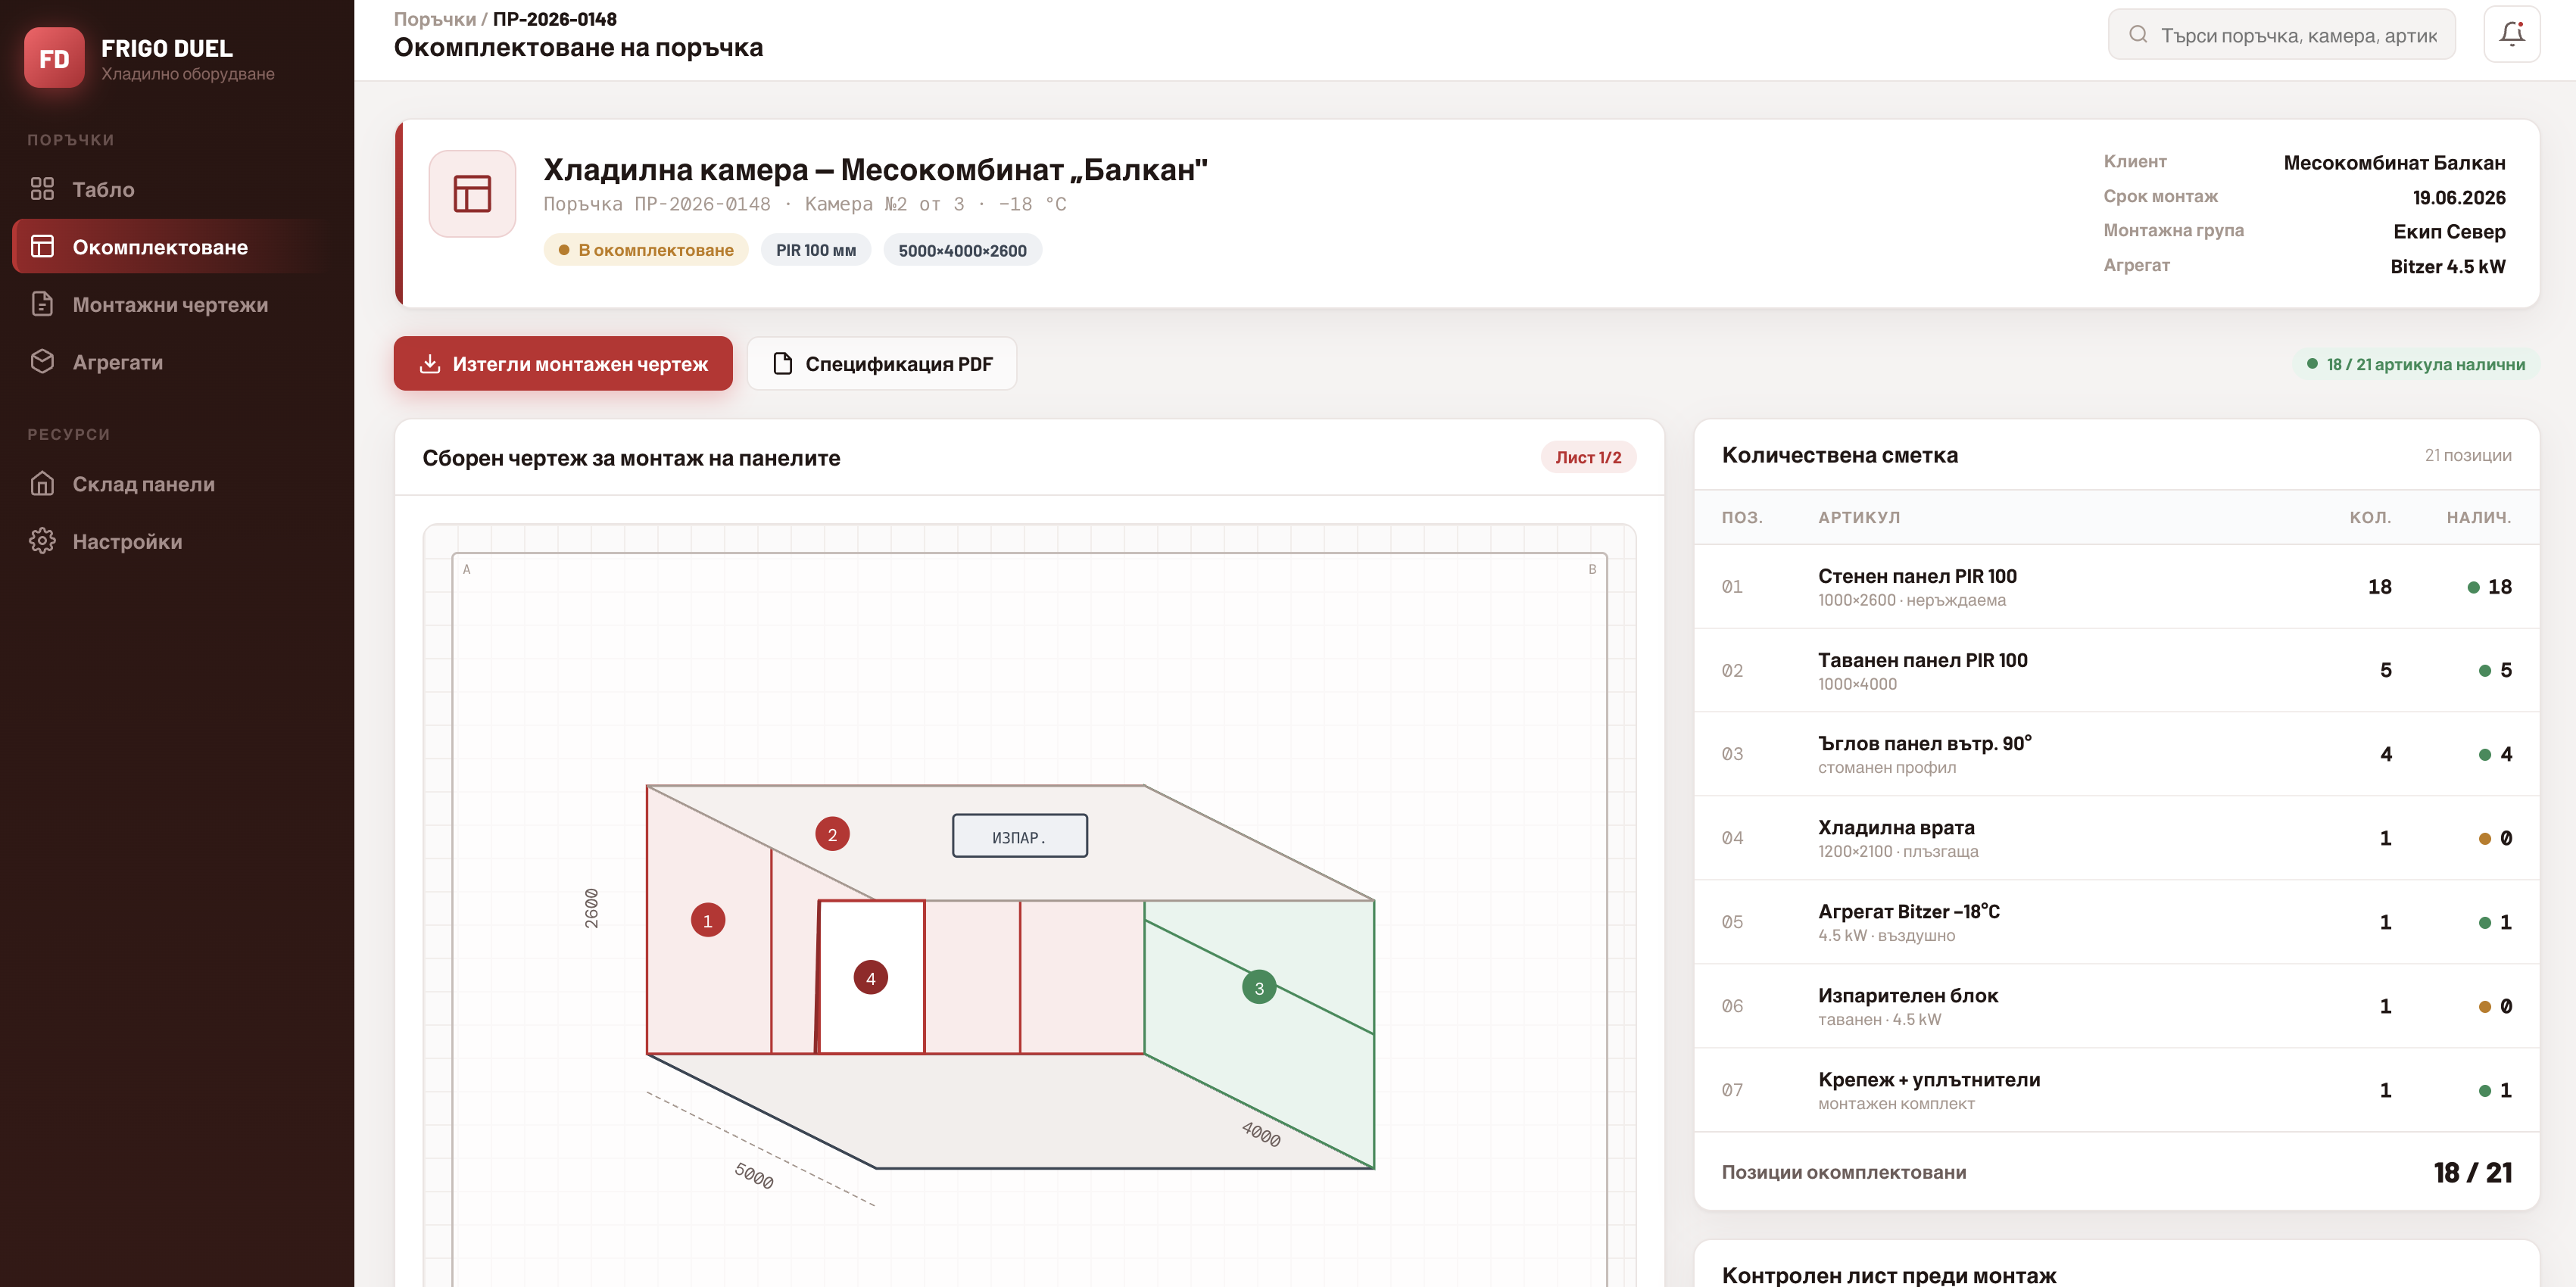Select row Стенен панел PIR 100
The height and width of the screenshot is (1287, 2576).
click(x=2116, y=587)
